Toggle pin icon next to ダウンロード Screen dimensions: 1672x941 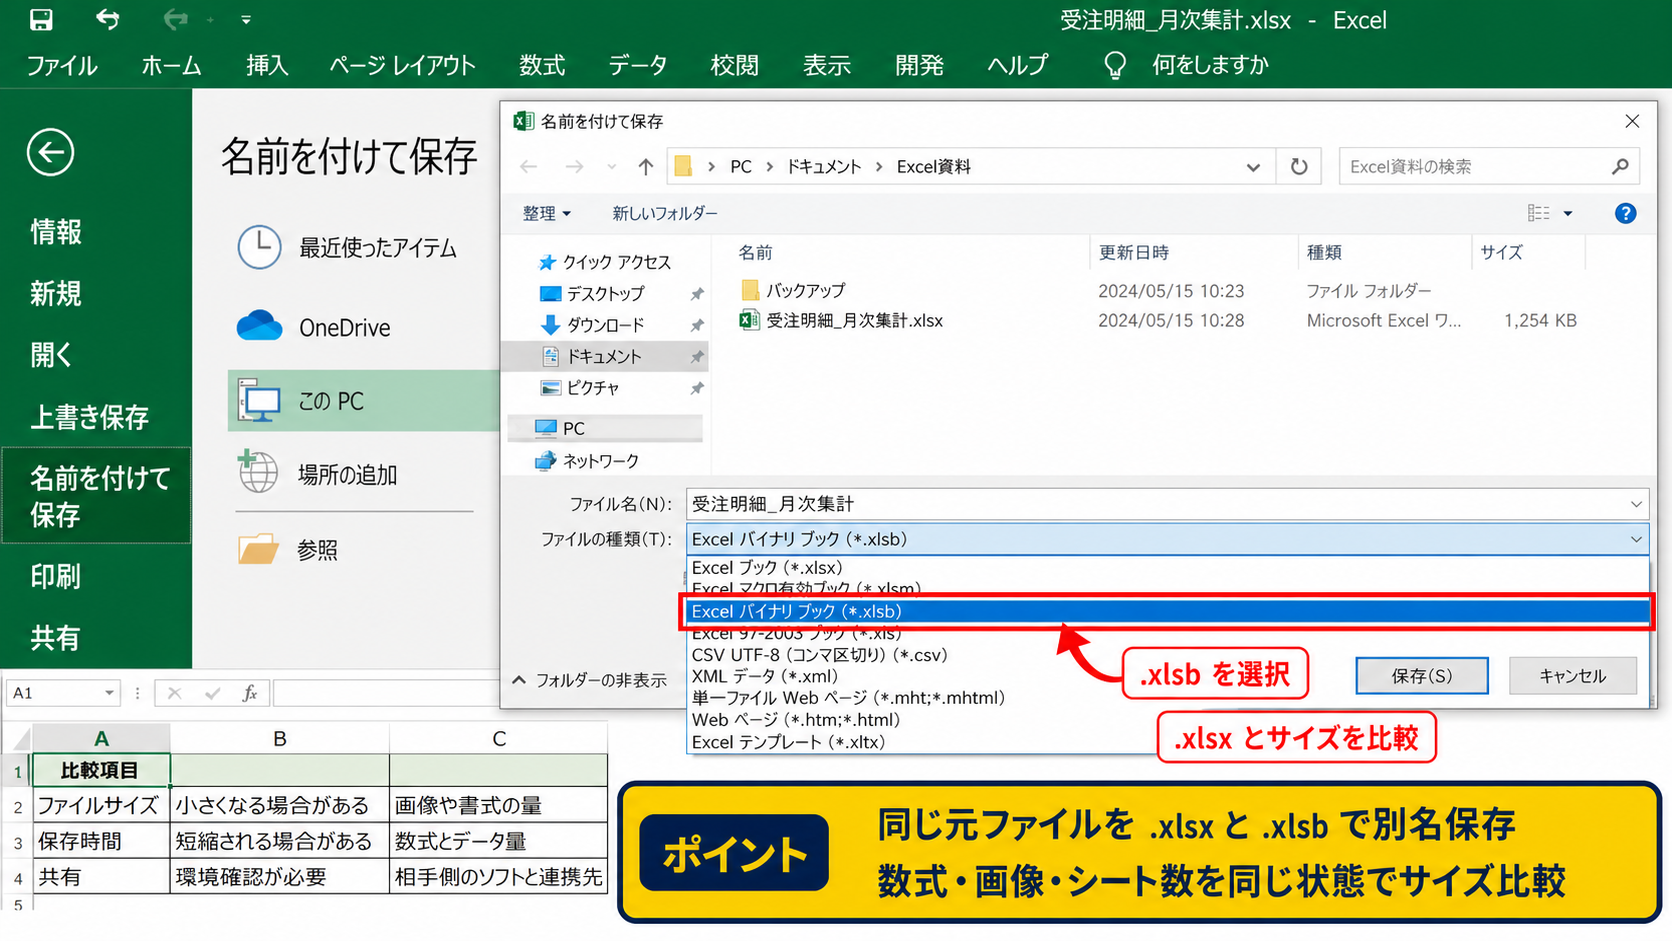click(697, 325)
